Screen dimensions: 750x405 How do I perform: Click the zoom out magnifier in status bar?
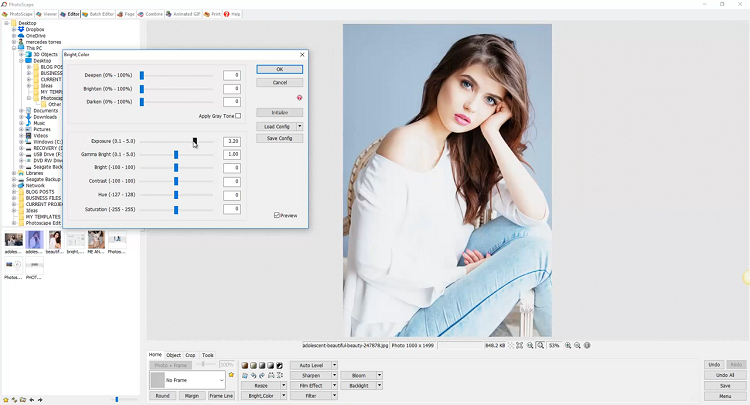point(578,345)
